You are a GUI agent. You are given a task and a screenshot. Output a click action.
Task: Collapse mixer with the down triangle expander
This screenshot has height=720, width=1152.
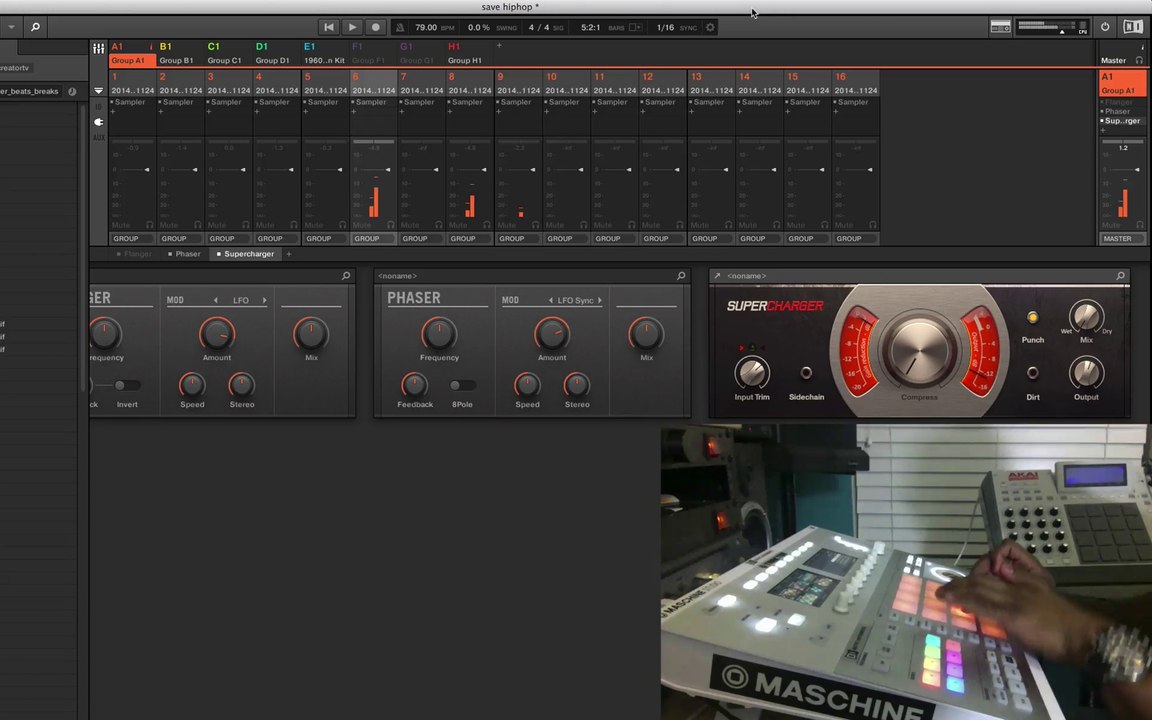pyautogui.click(x=98, y=90)
